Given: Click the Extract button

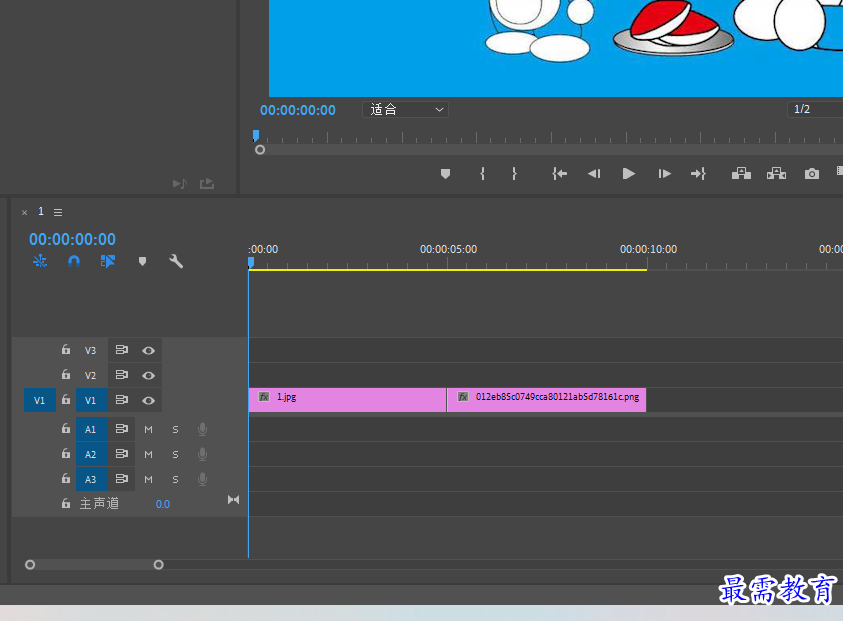Looking at the screenshot, I should 776,173.
